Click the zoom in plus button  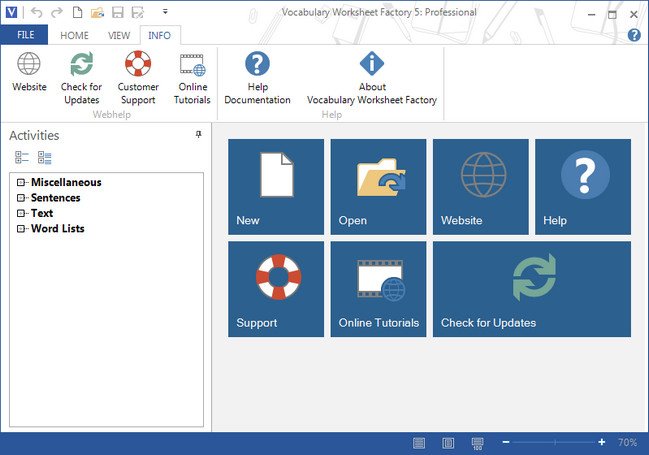(x=602, y=442)
